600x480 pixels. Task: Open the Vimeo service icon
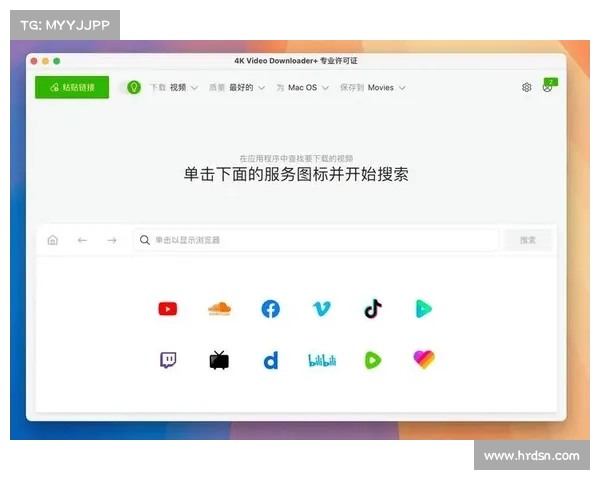pos(322,309)
